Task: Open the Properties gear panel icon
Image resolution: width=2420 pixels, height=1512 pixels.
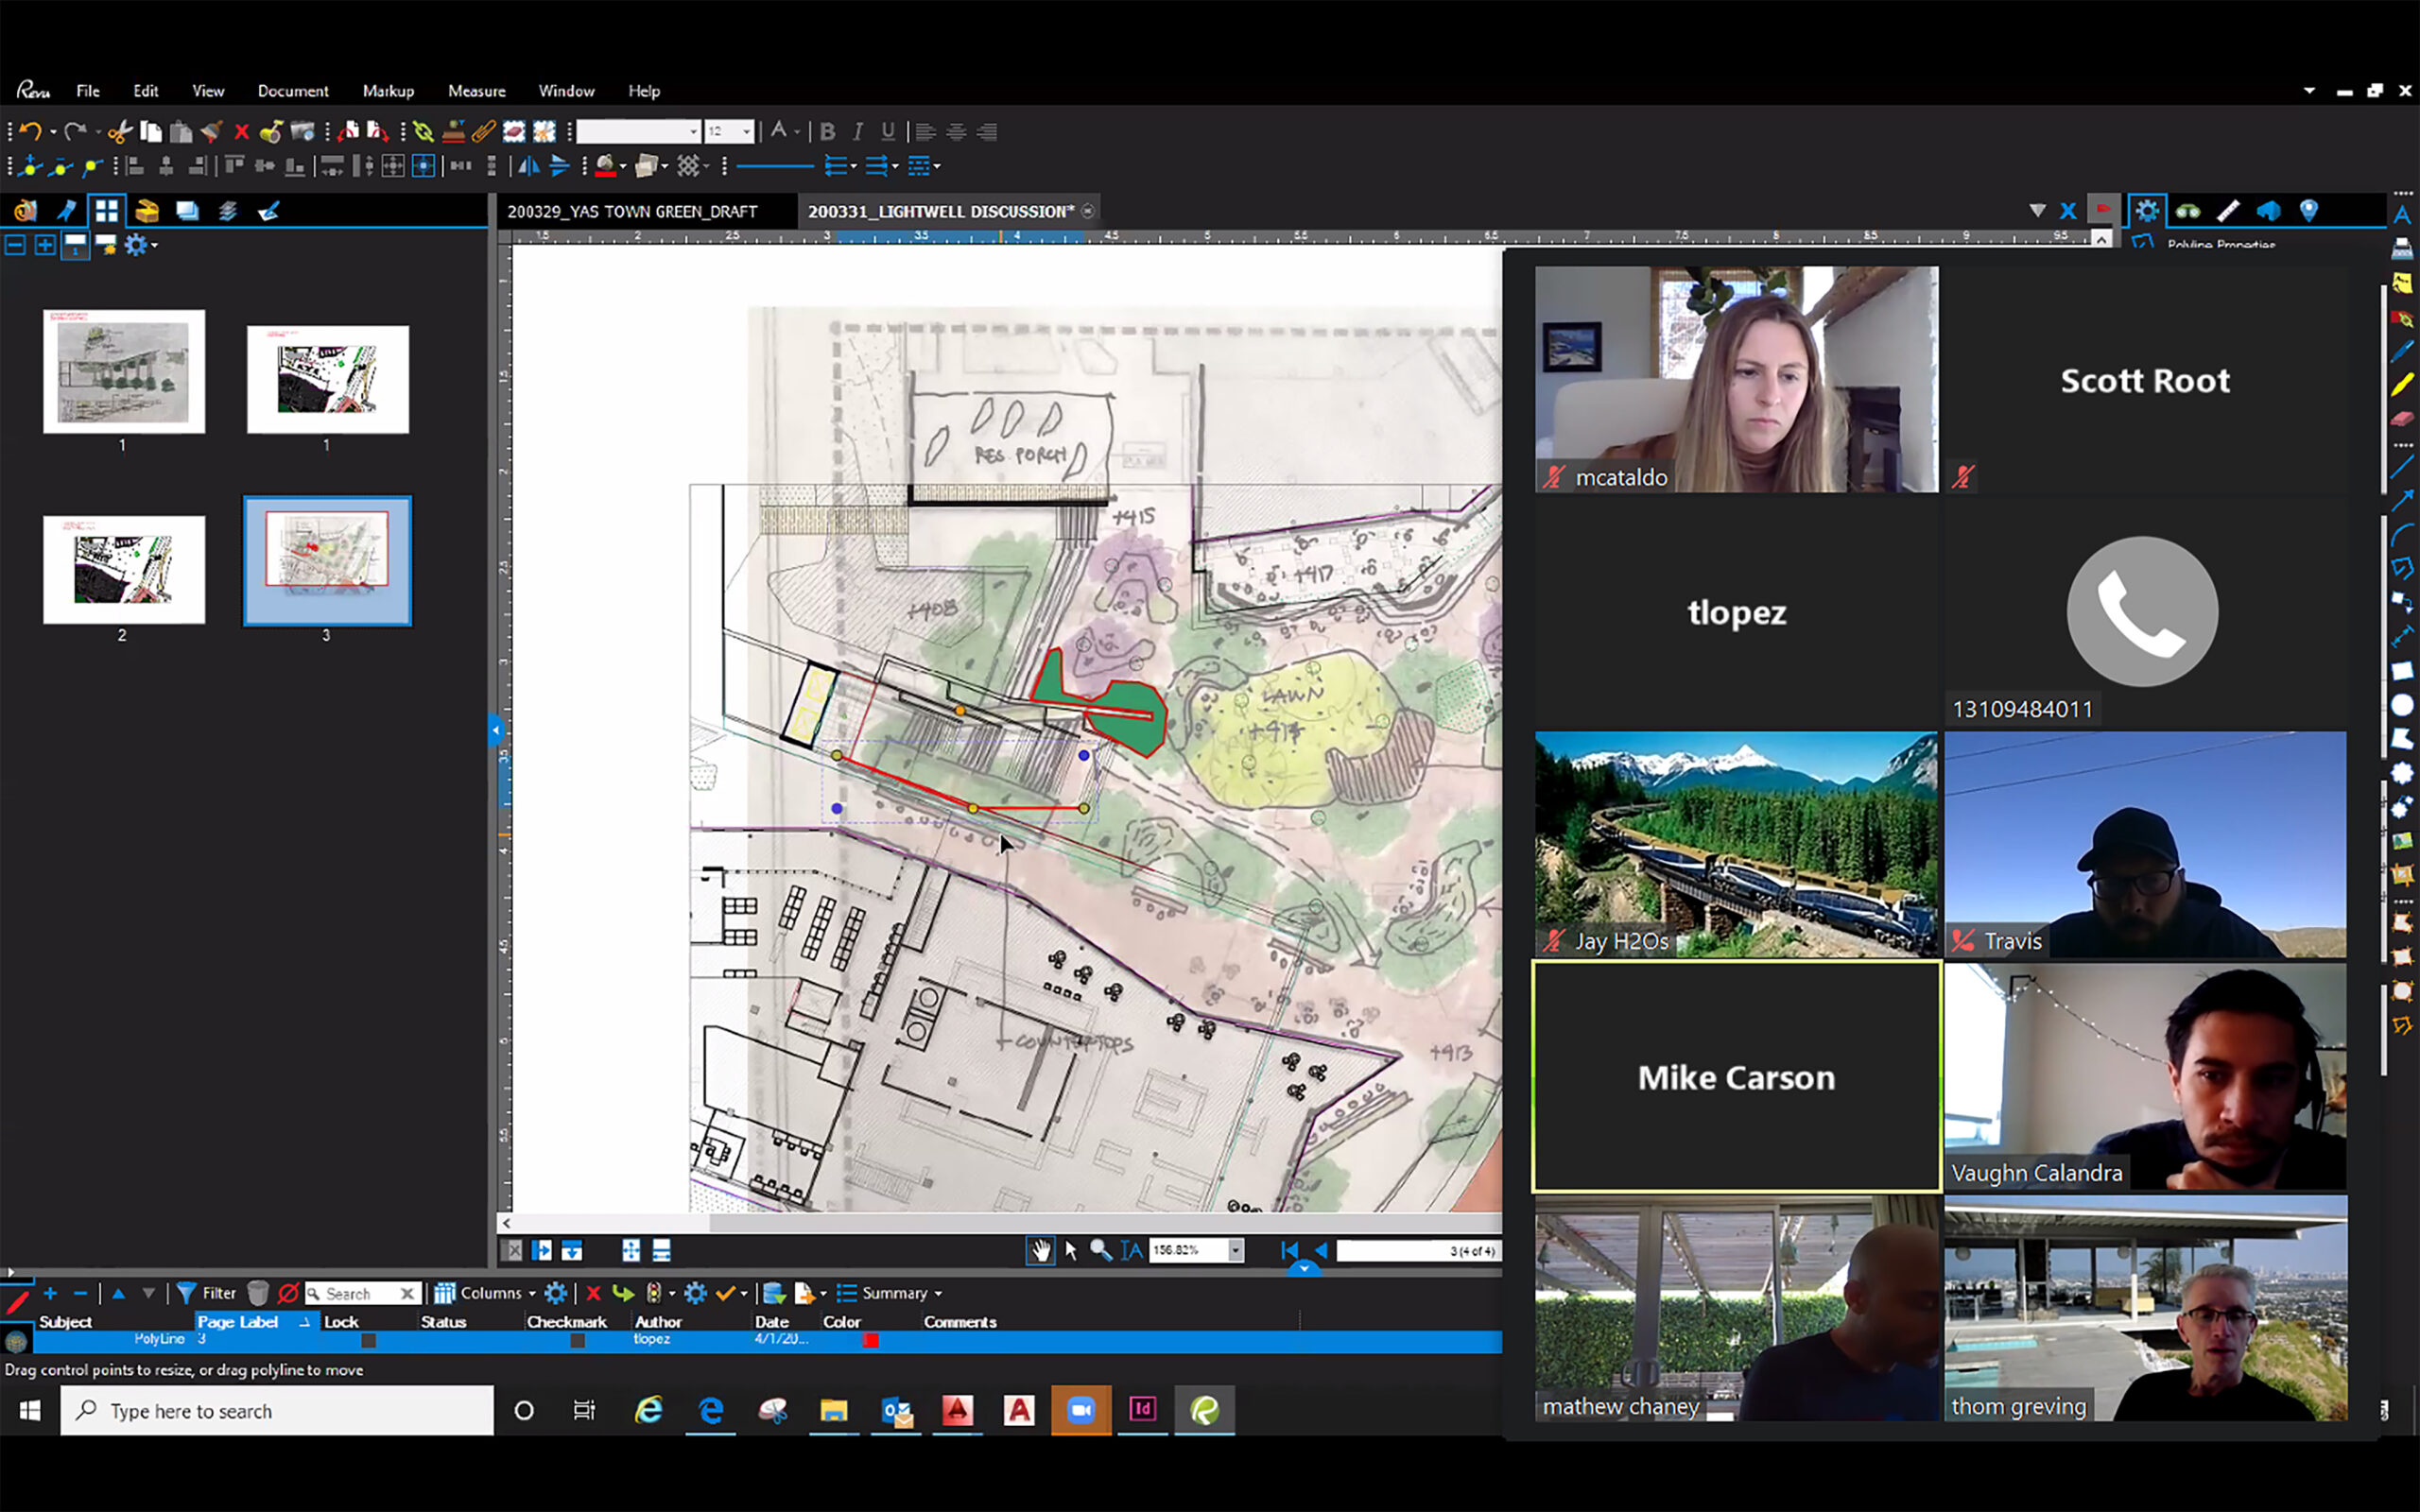Action: click(2146, 210)
